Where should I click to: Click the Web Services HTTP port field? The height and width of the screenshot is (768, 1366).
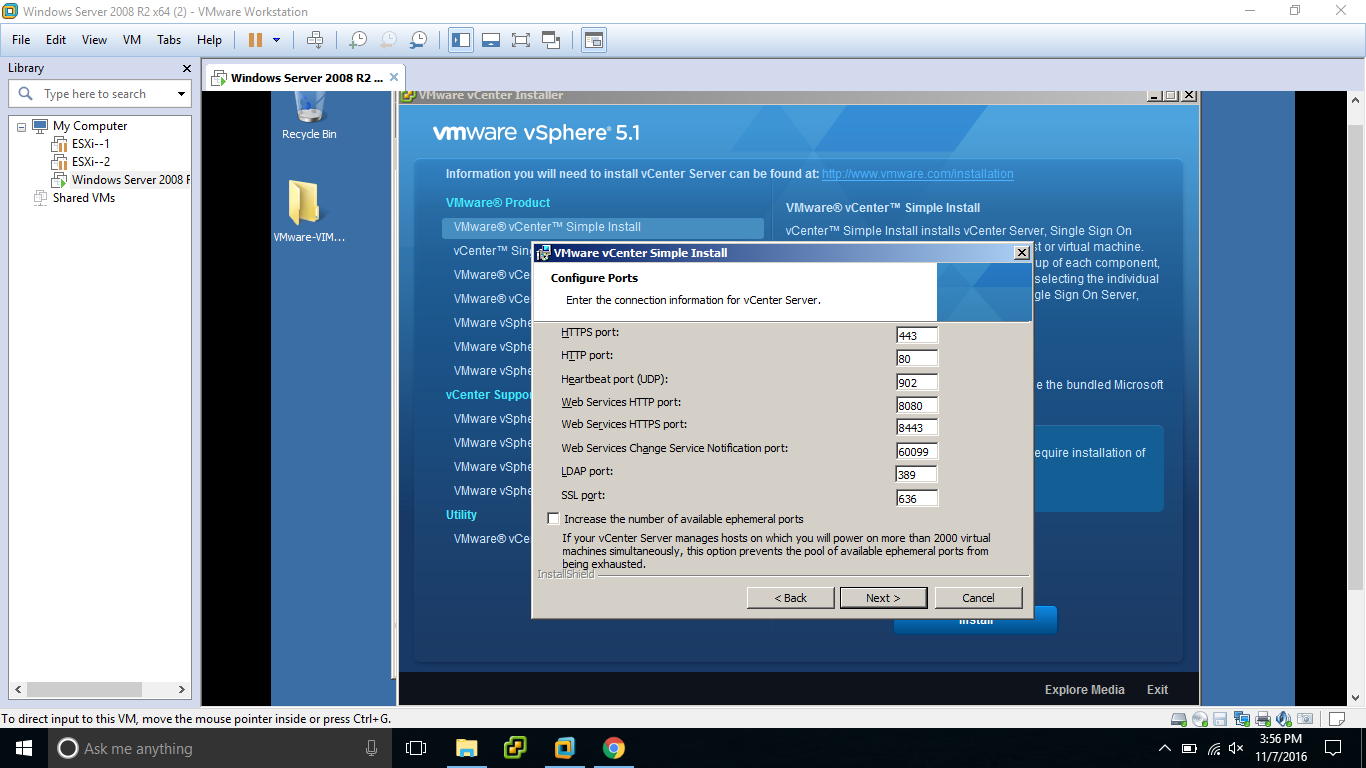pos(917,406)
